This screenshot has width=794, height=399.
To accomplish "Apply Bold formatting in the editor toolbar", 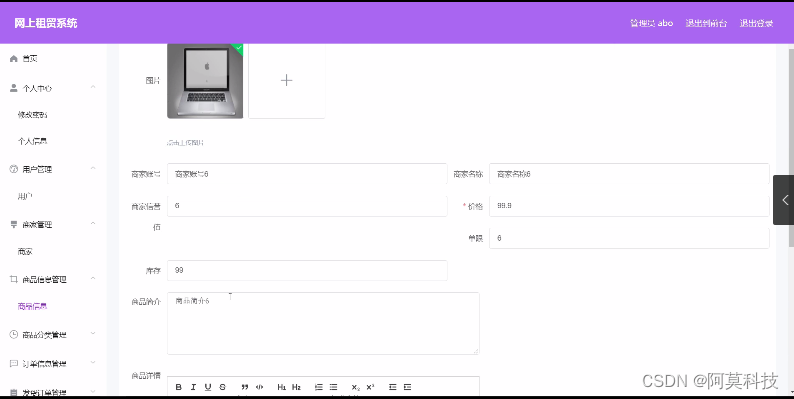I will pyautogui.click(x=178, y=387).
